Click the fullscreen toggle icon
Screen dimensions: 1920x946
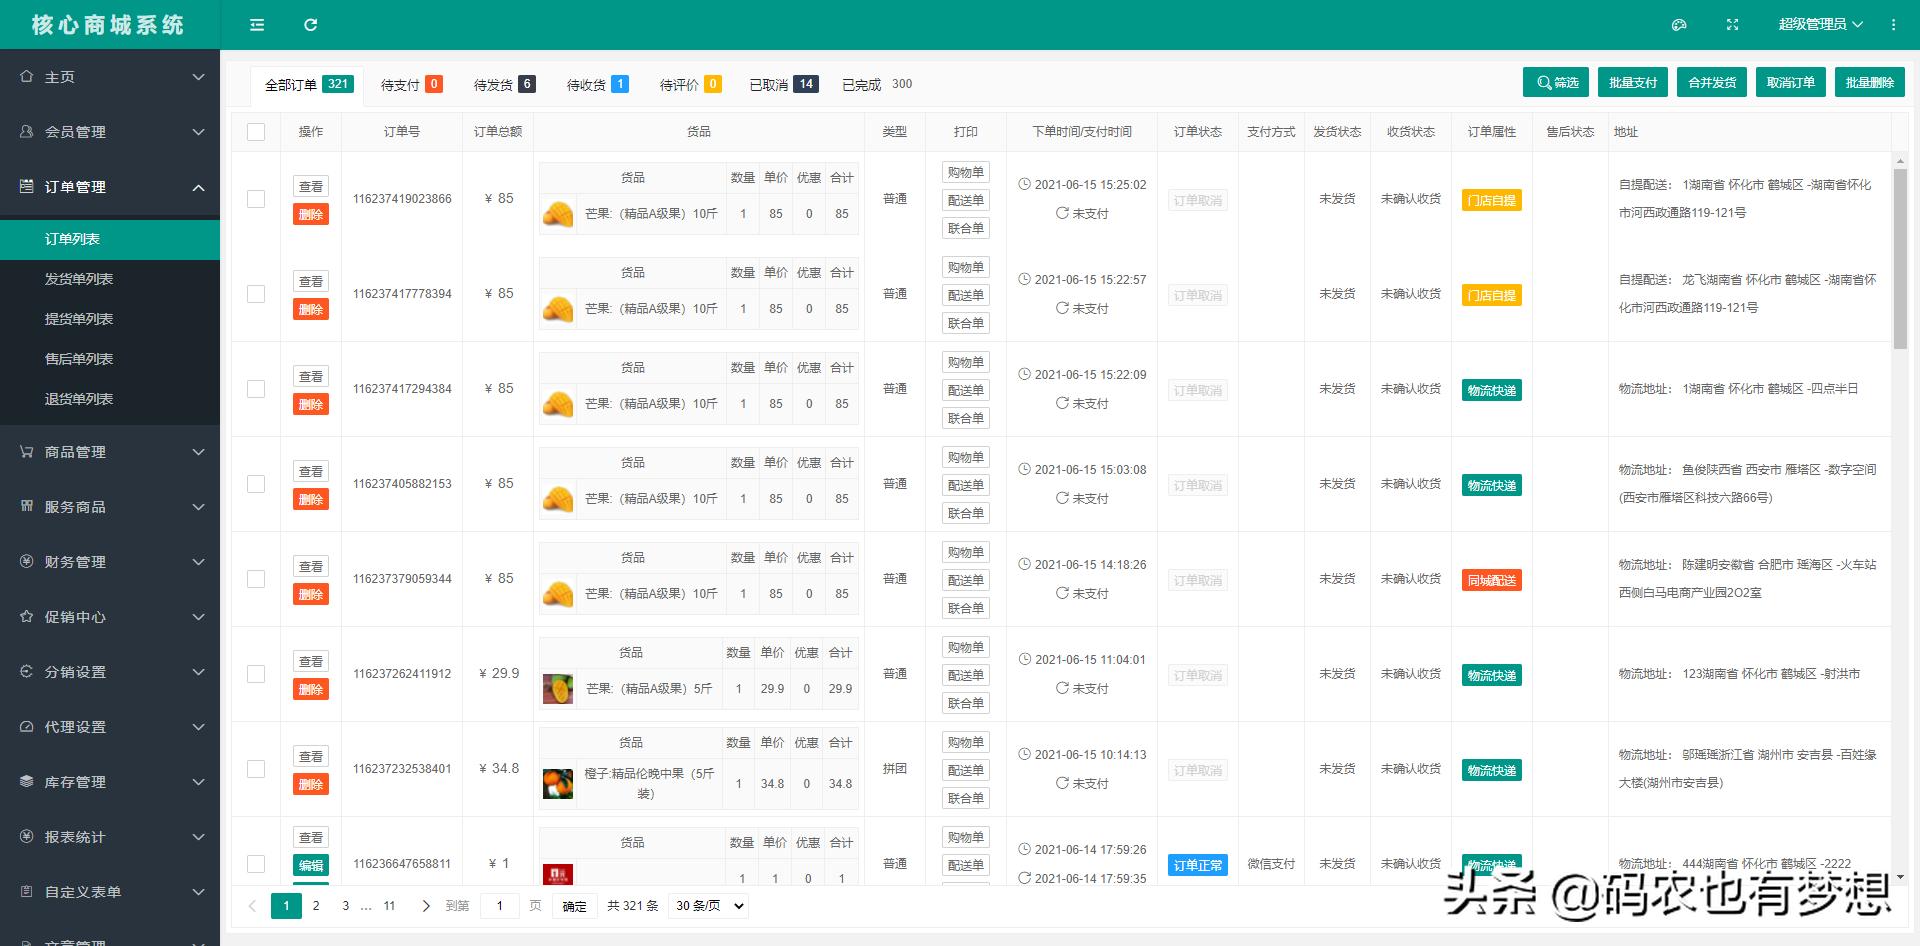coord(1732,24)
